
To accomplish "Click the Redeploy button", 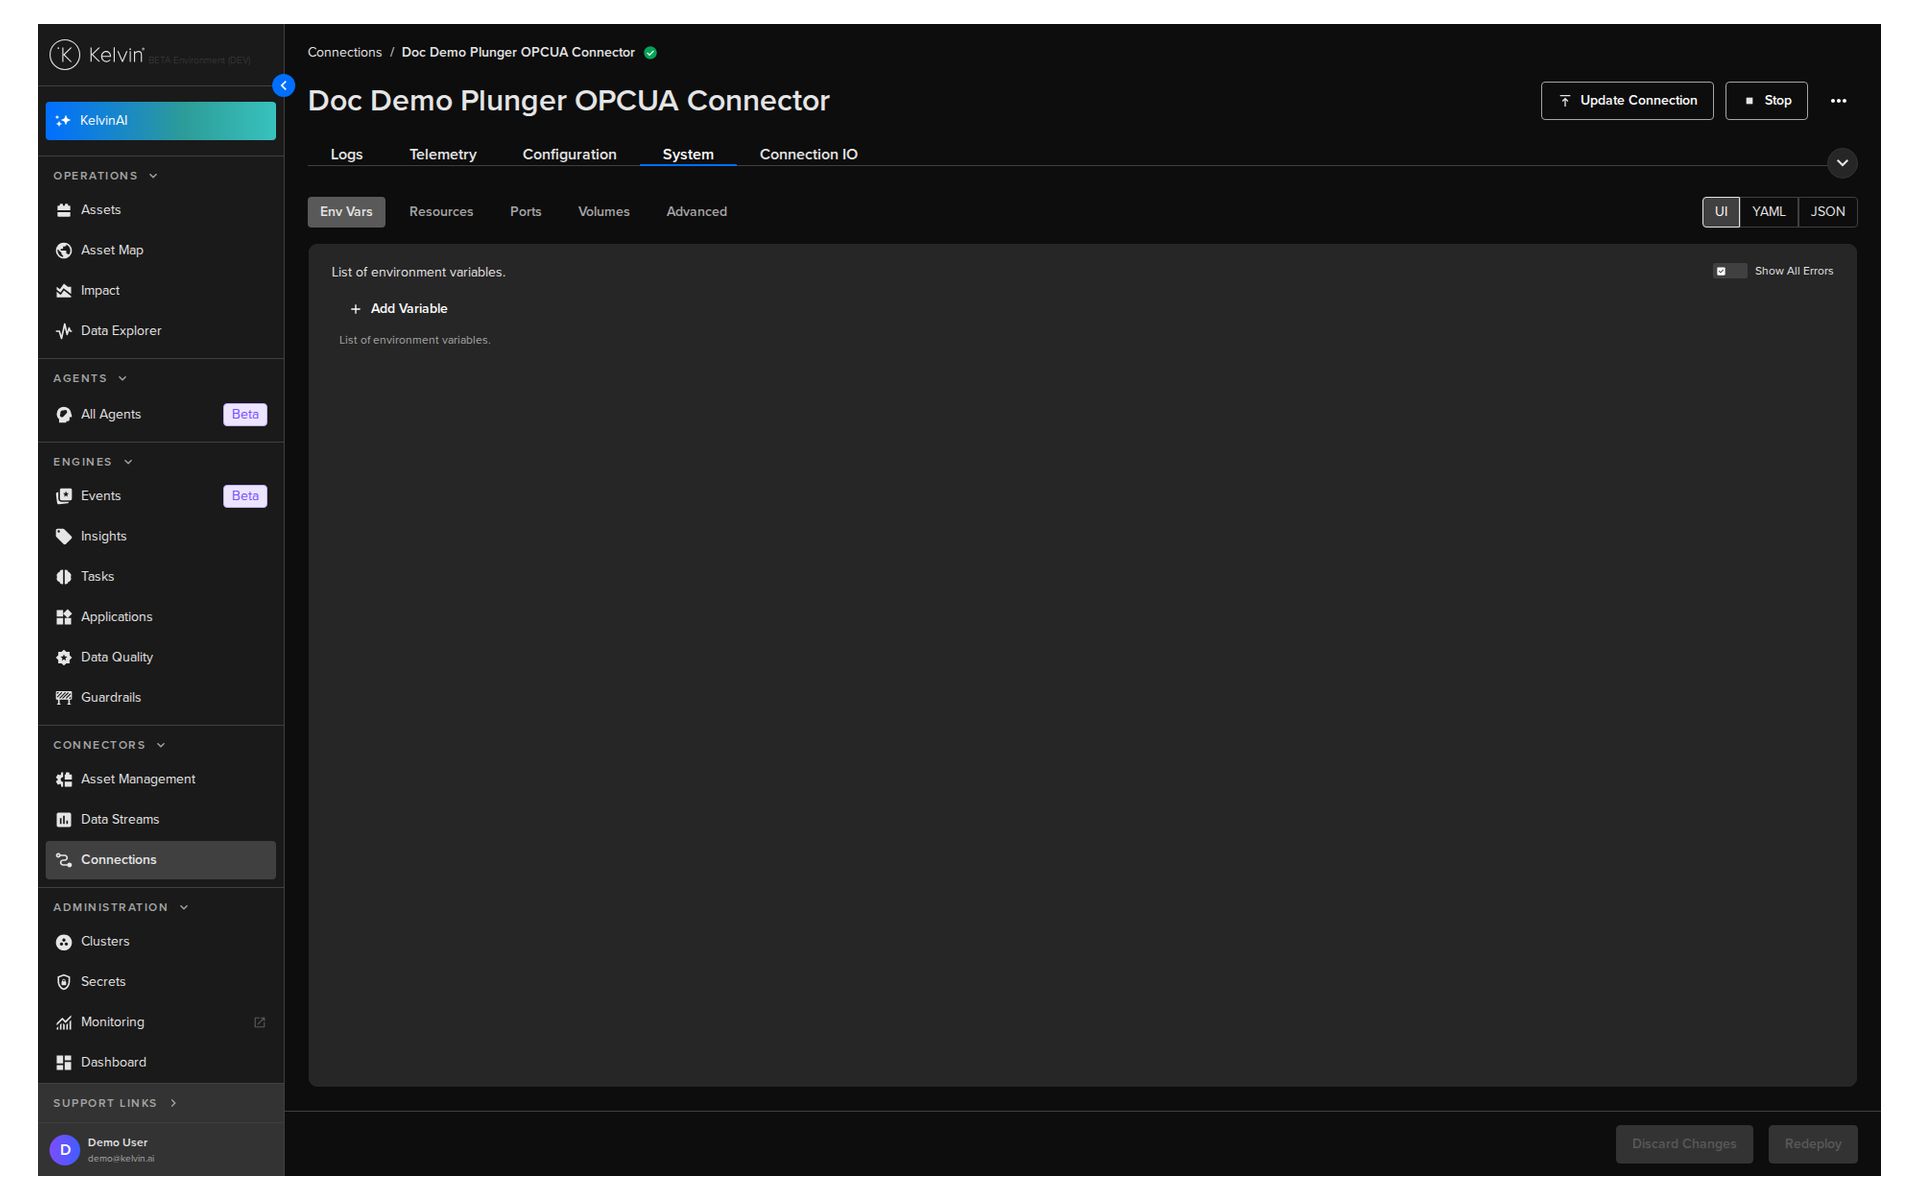I will (x=1812, y=1144).
